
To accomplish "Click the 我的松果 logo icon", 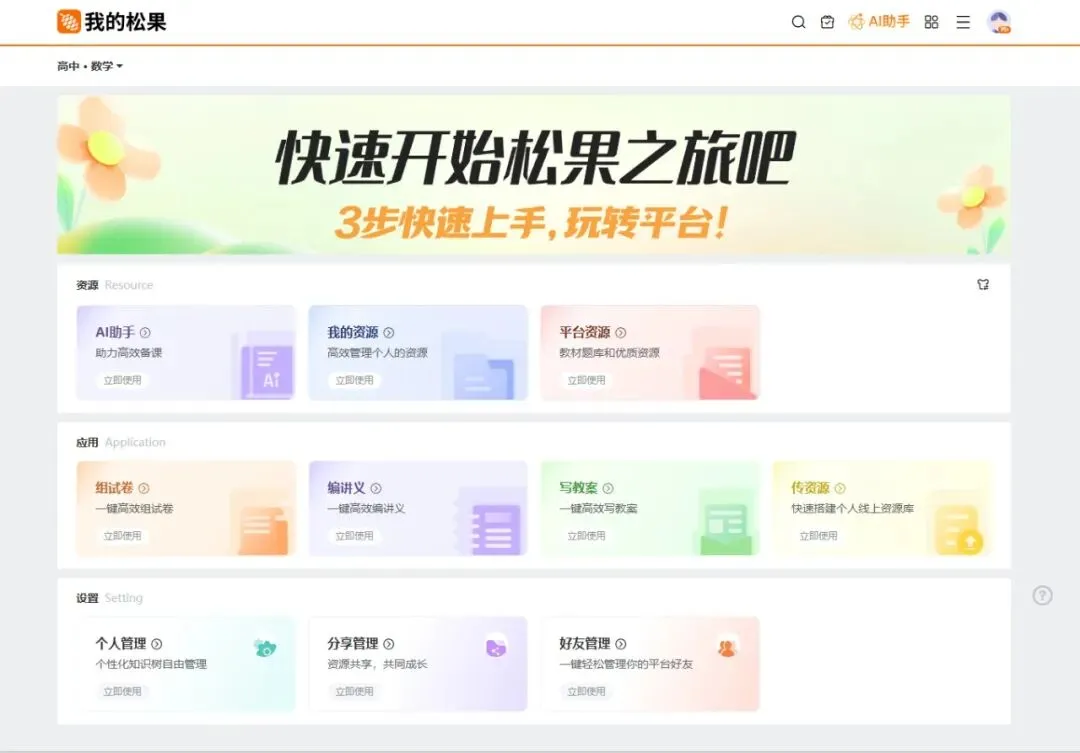I will pos(68,21).
